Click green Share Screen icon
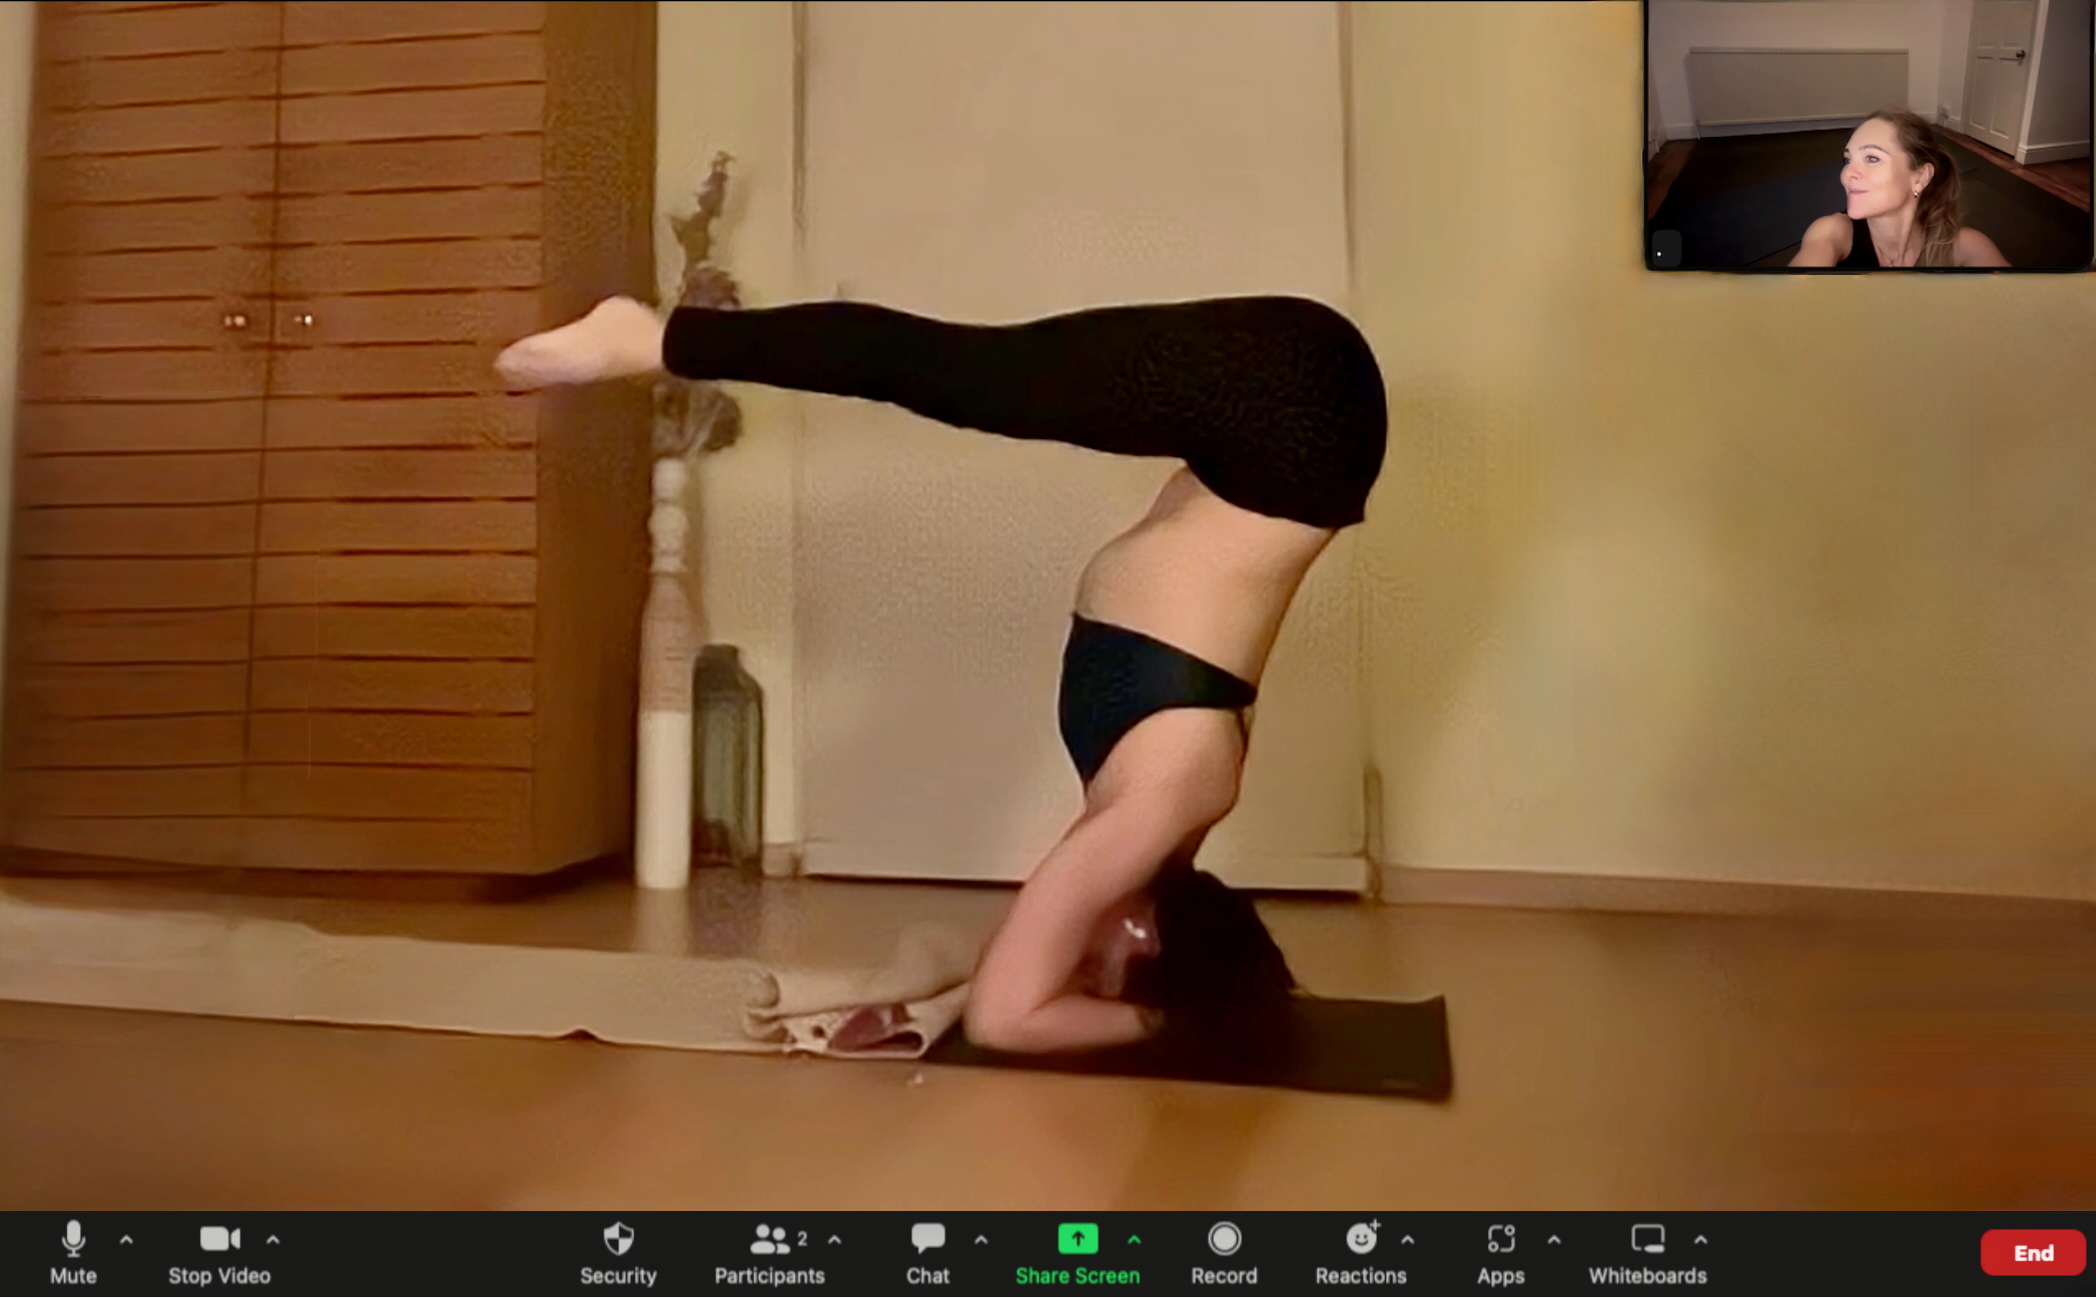 1077,1240
